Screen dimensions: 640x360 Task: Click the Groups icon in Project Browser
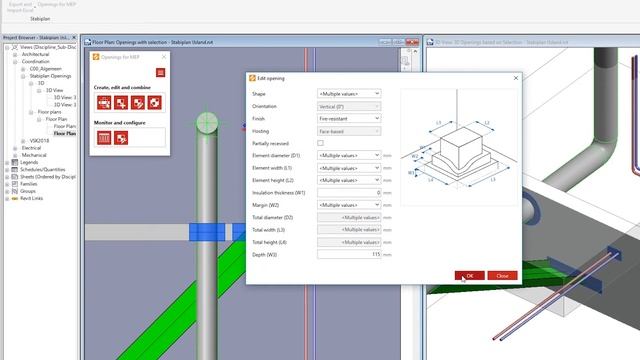(15, 191)
